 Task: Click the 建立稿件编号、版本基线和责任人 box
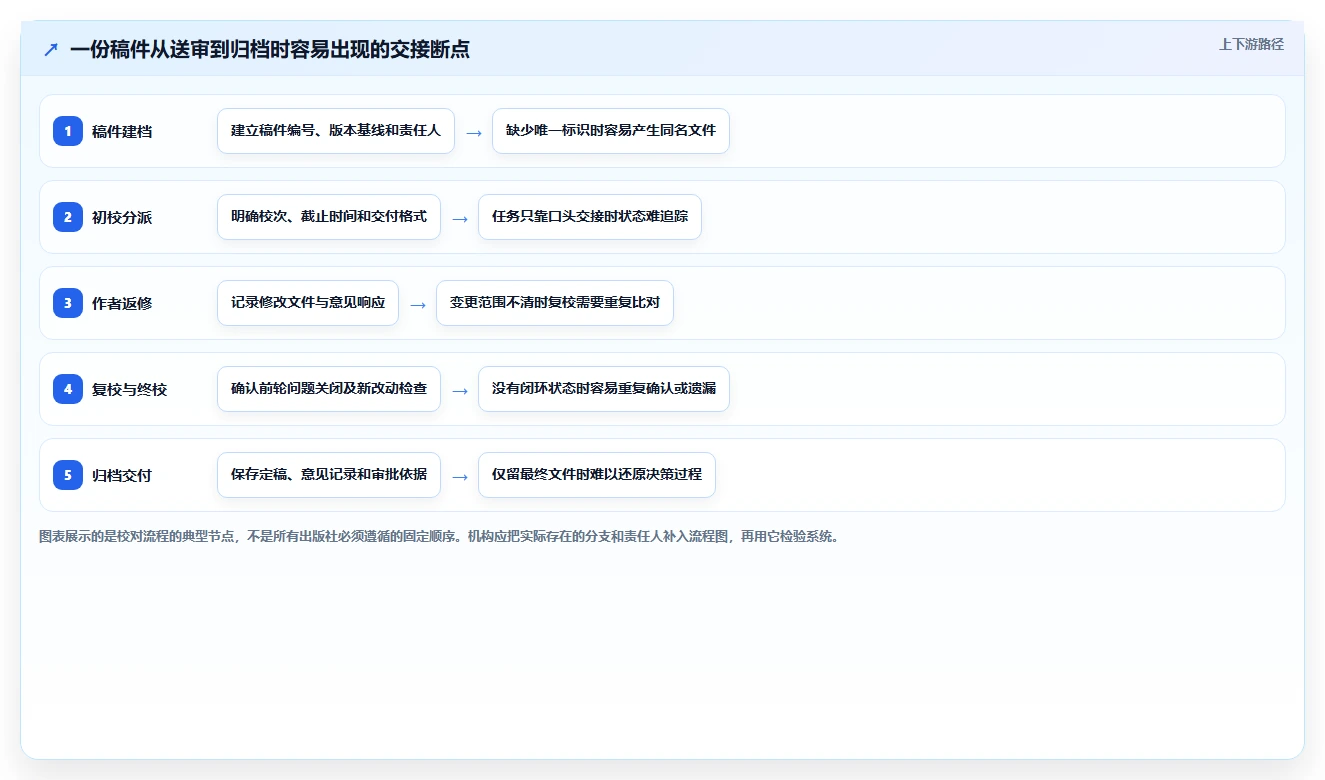[336, 131]
